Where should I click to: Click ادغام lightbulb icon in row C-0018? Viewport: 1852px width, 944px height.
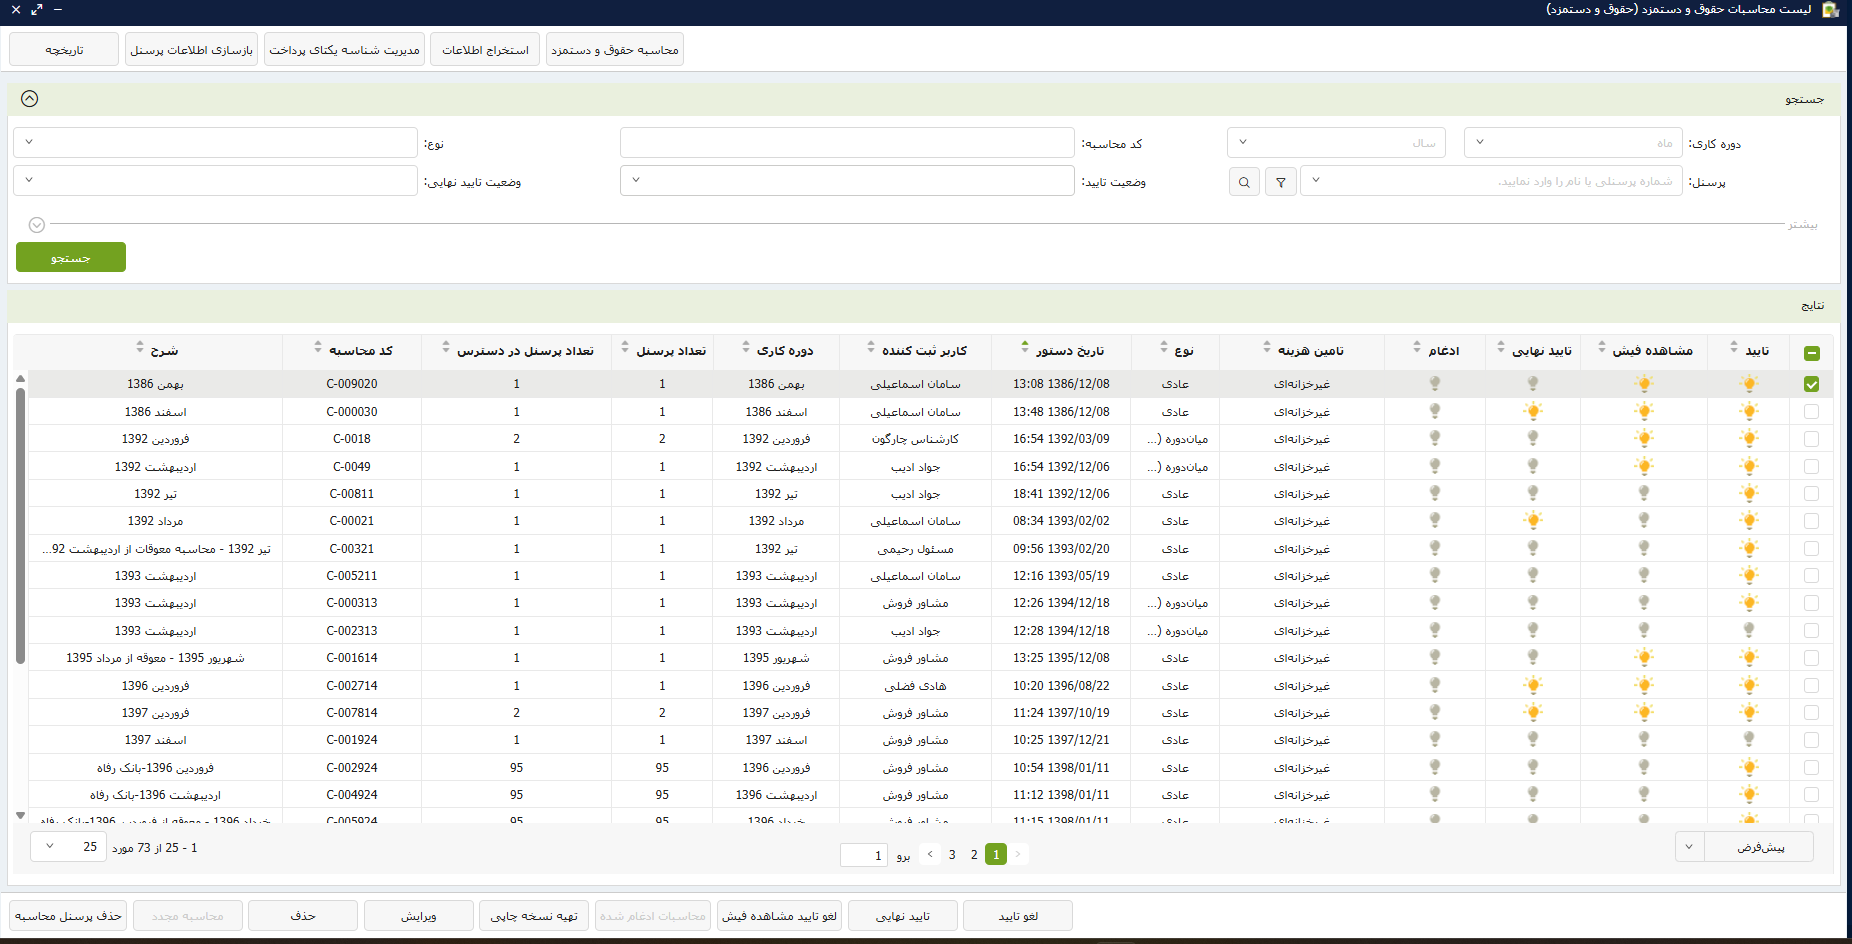point(1435,438)
